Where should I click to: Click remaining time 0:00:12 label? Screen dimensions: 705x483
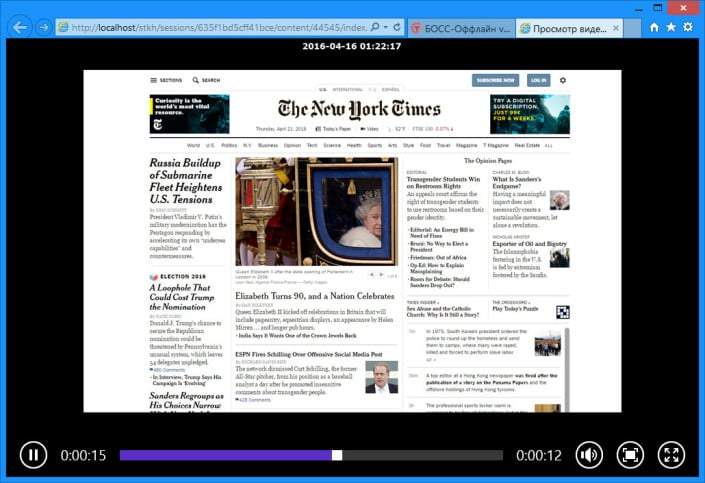point(539,456)
